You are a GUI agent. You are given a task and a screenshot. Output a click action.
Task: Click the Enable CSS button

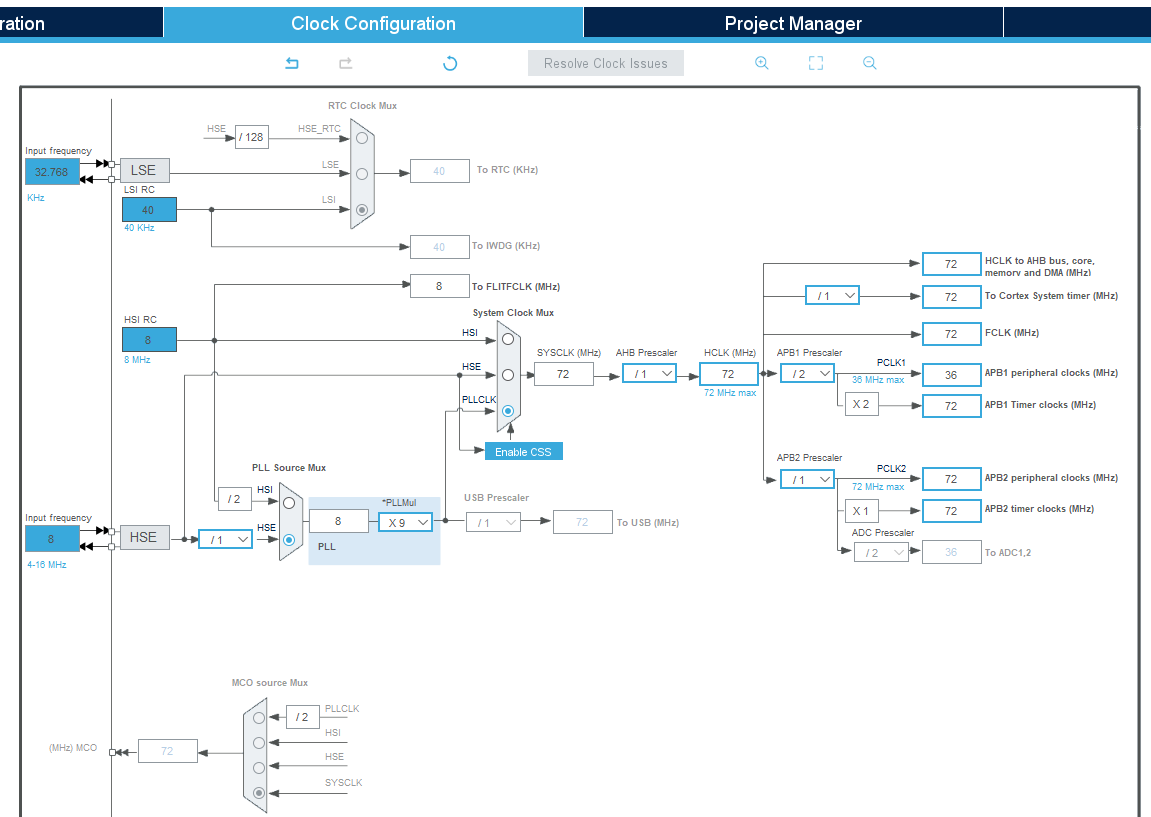point(523,451)
